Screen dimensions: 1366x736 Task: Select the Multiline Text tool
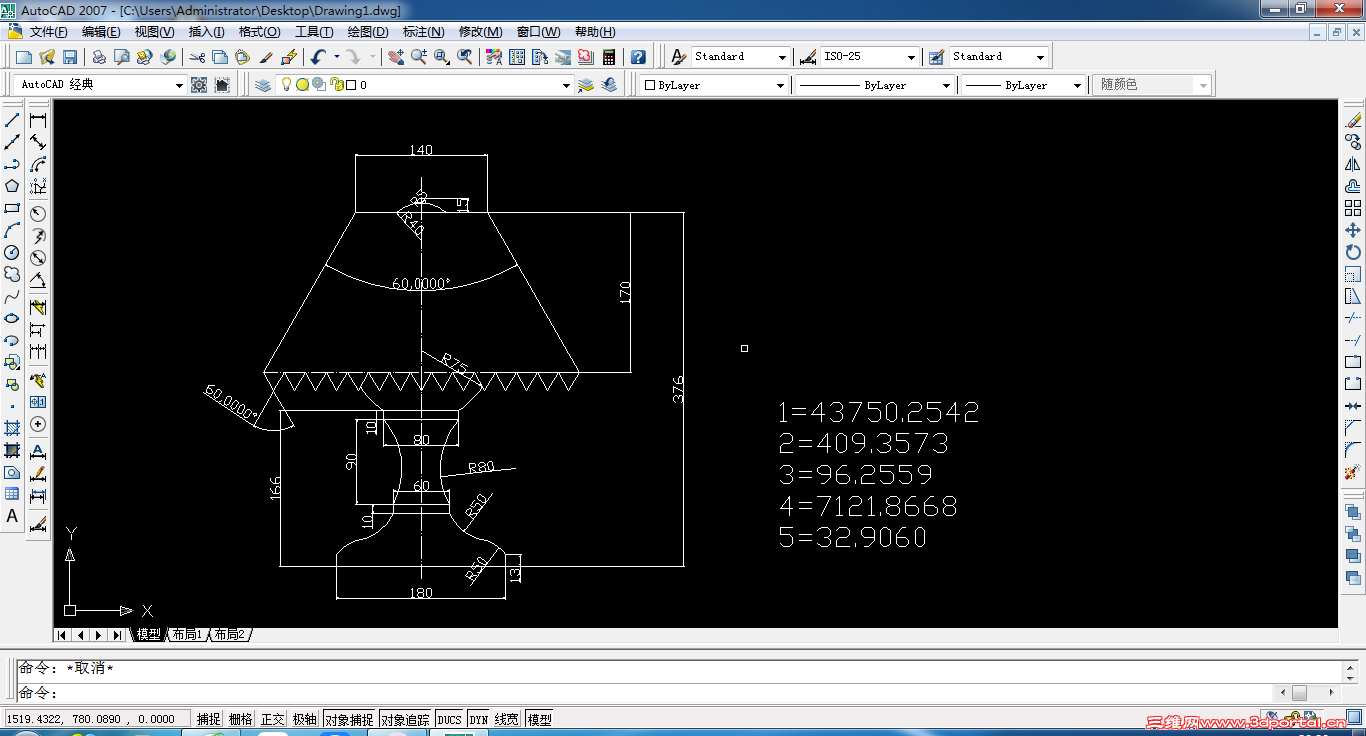coord(12,516)
